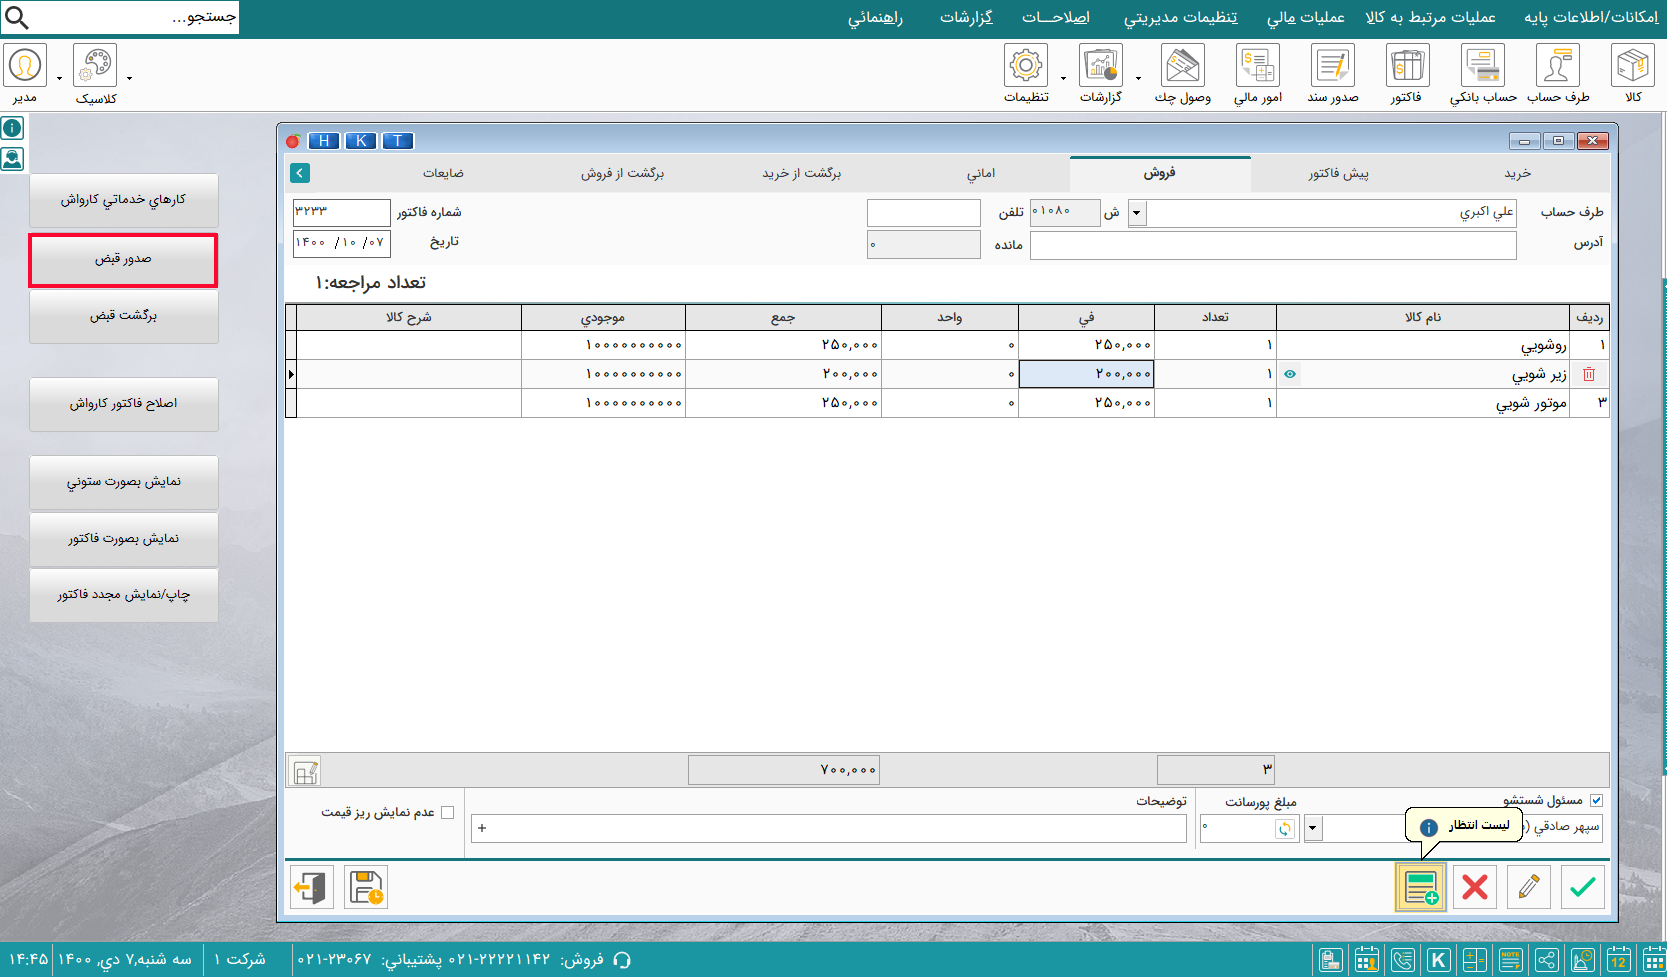Click the صدور قبض button
1667x977 pixels.
pyautogui.click(x=123, y=260)
